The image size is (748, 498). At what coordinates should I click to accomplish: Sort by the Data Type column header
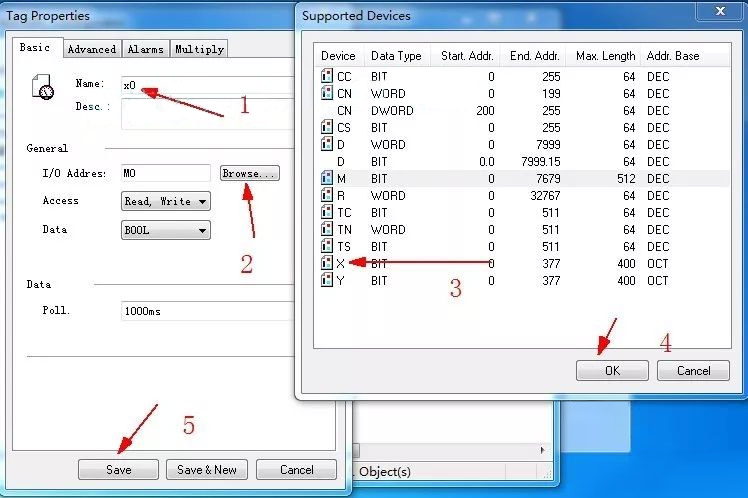coord(396,56)
